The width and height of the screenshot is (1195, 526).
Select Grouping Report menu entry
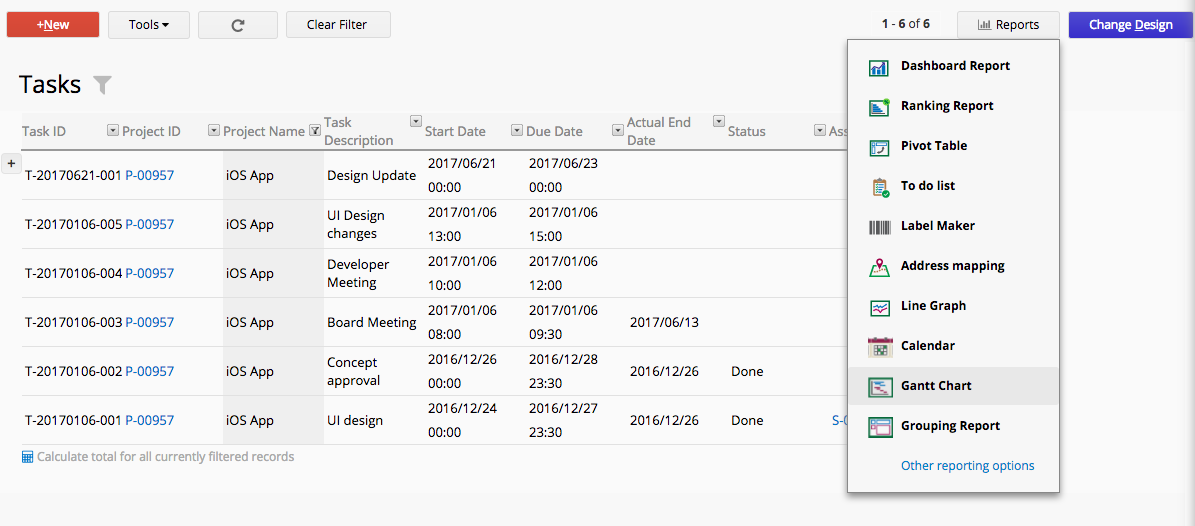click(x=953, y=426)
